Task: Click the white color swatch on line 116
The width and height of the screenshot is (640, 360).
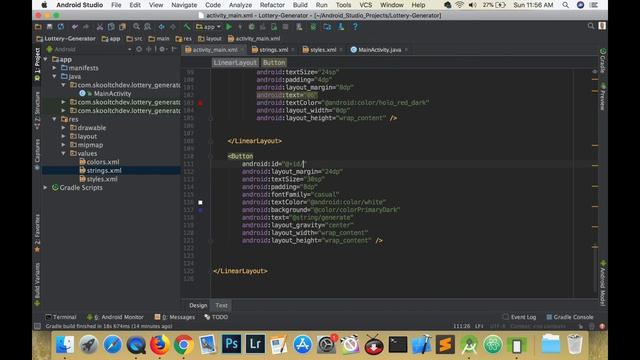Action: (200, 202)
